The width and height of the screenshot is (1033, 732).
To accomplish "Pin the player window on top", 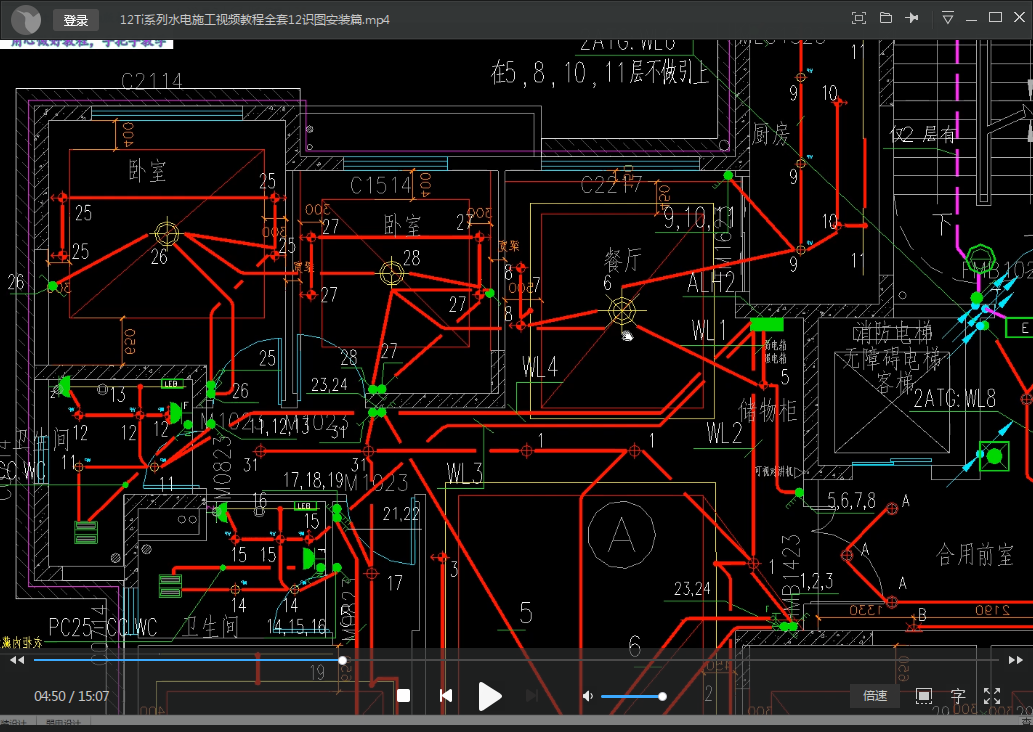I will tap(912, 18).
